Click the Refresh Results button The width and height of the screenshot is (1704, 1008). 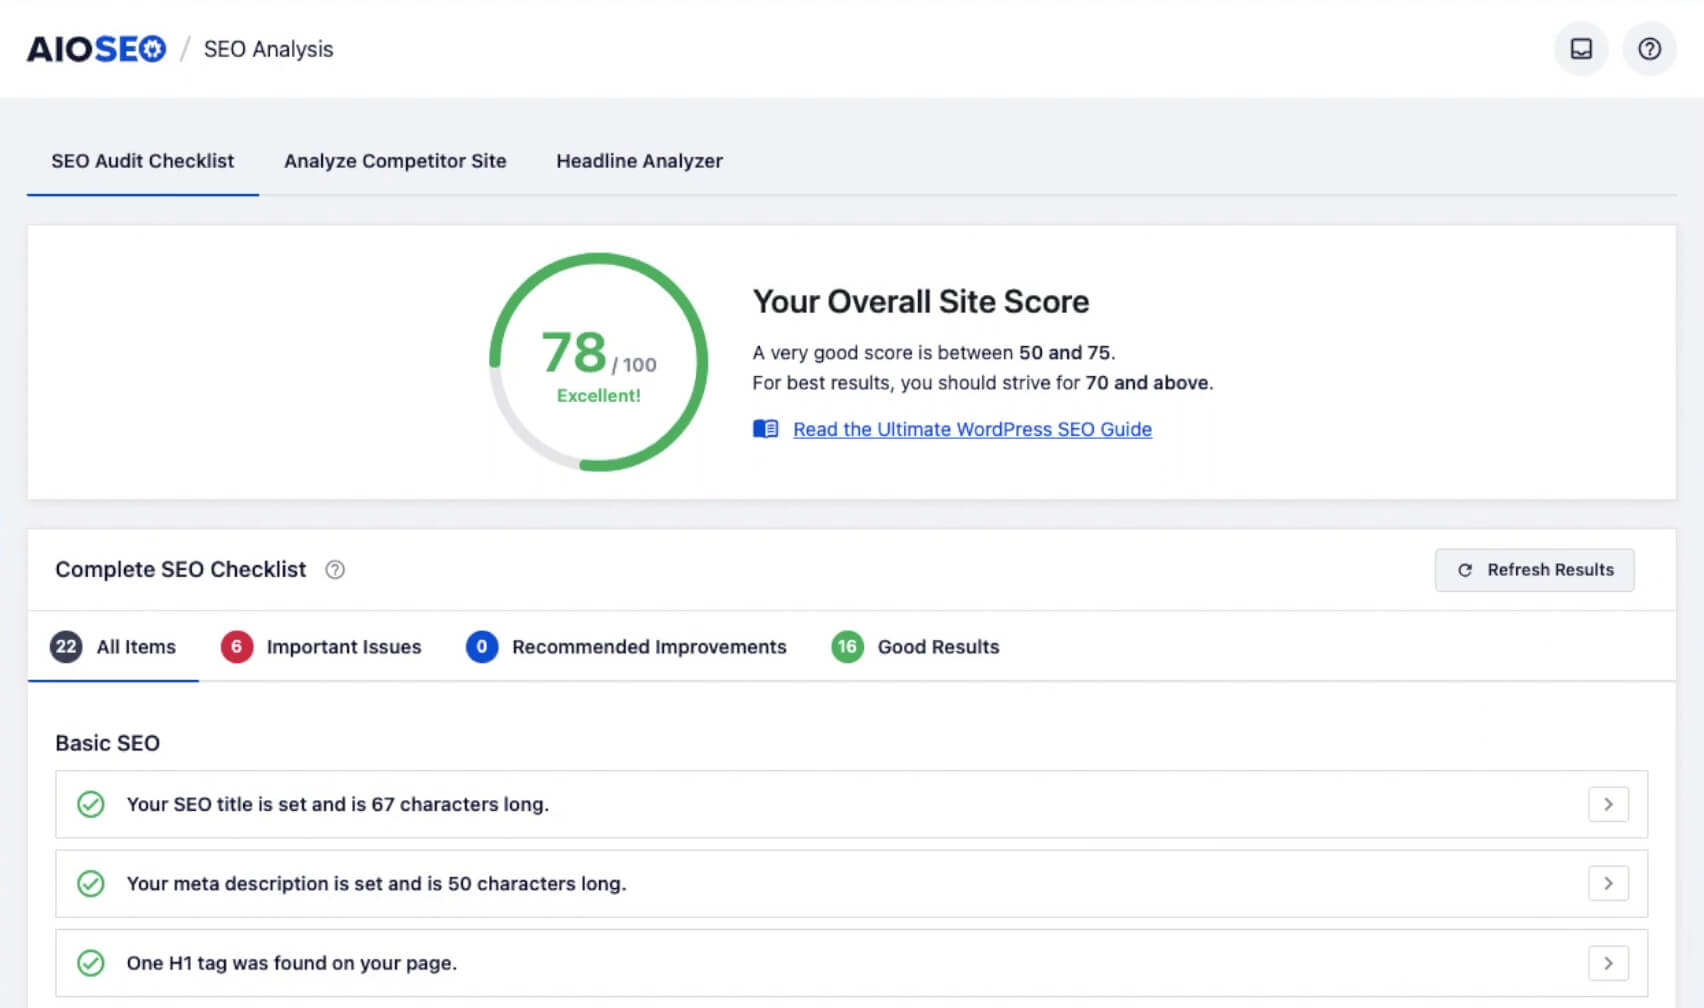pyautogui.click(x=1534, y=570)
